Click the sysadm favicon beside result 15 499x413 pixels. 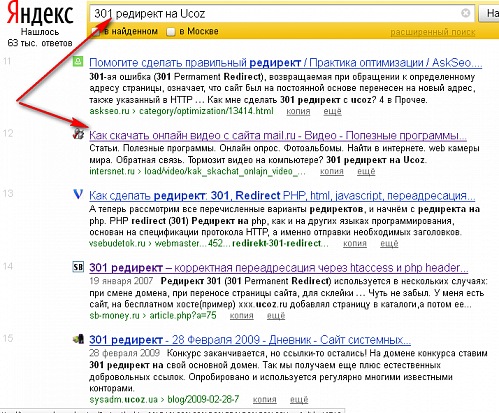click(x=78, y=339)
